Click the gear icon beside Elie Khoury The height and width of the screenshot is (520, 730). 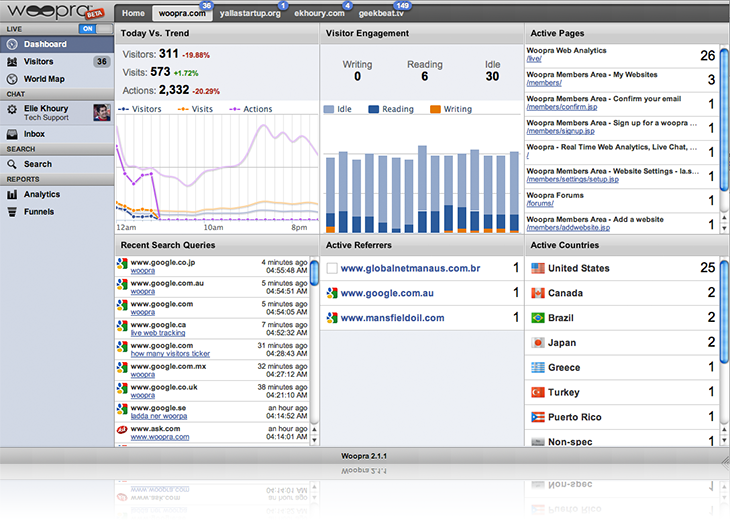(12, 110)
